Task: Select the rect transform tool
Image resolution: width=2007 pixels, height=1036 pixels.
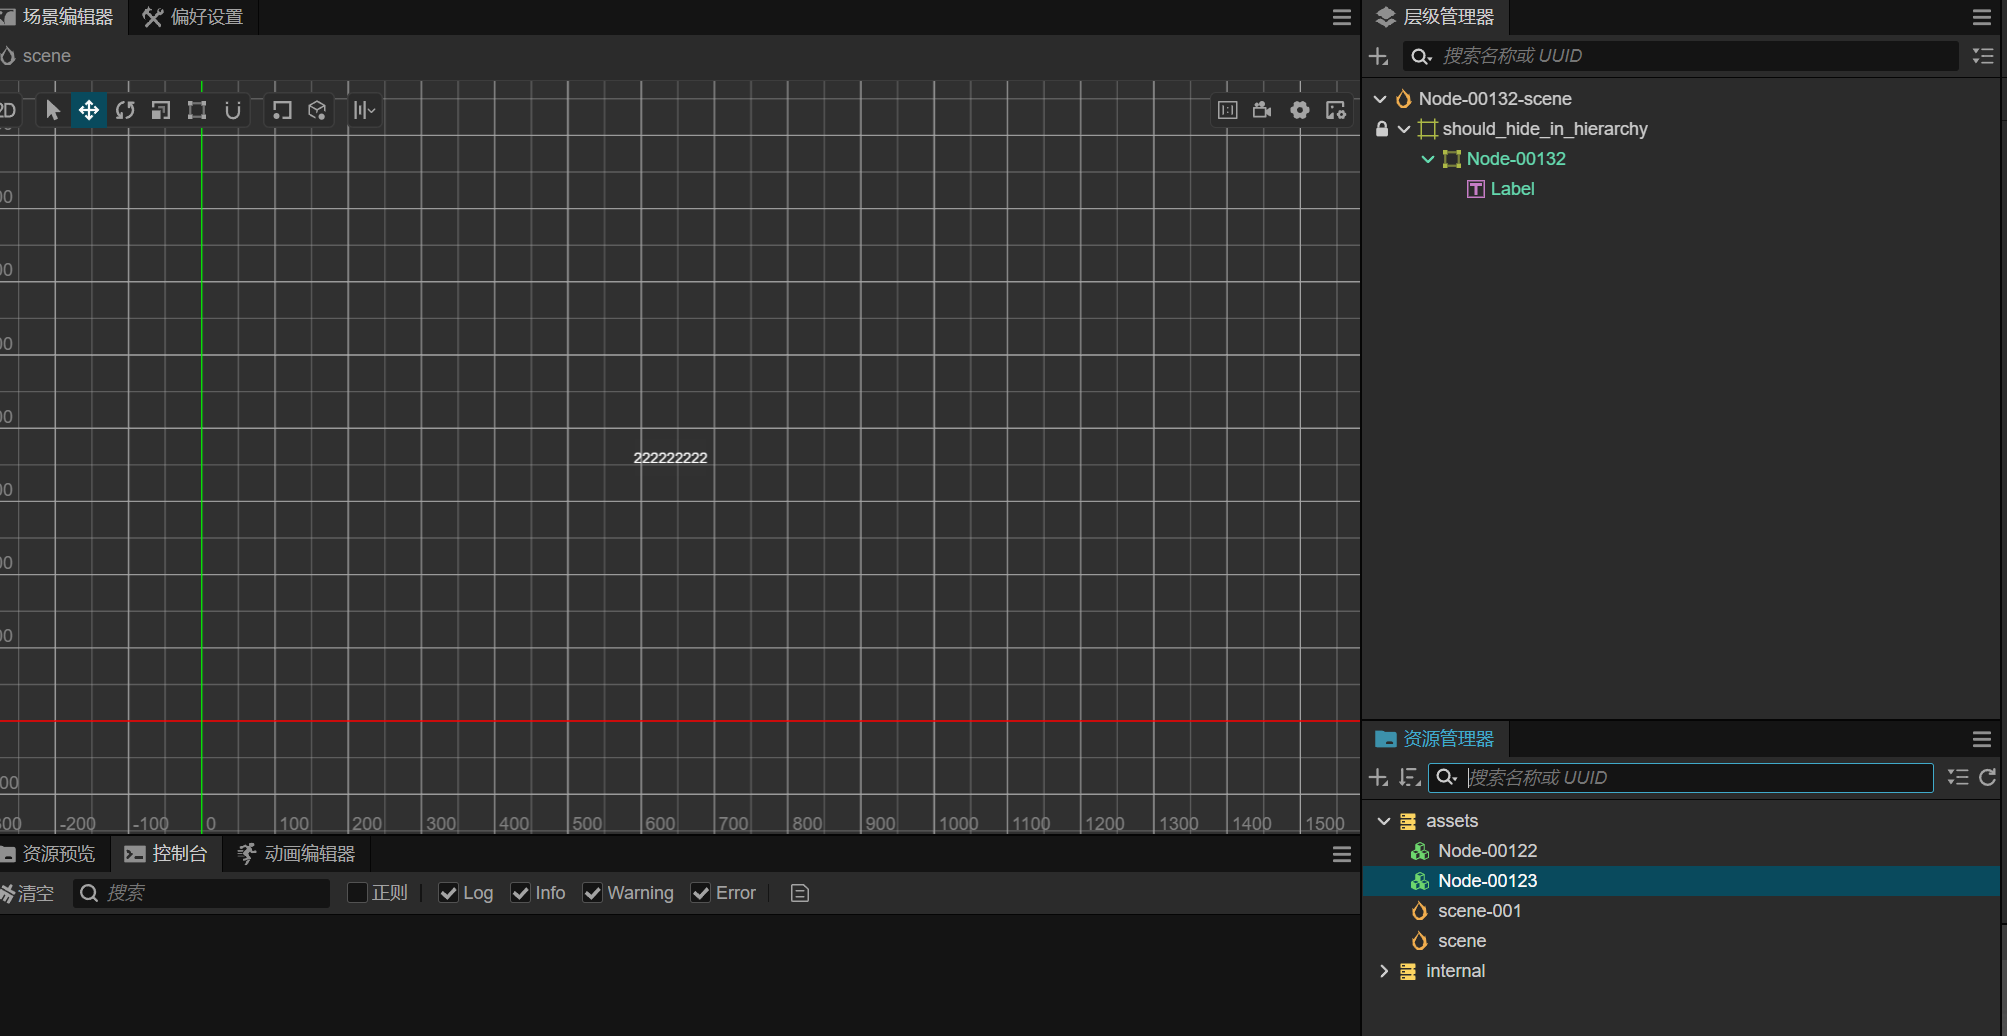Action: (x=197, y=110)
